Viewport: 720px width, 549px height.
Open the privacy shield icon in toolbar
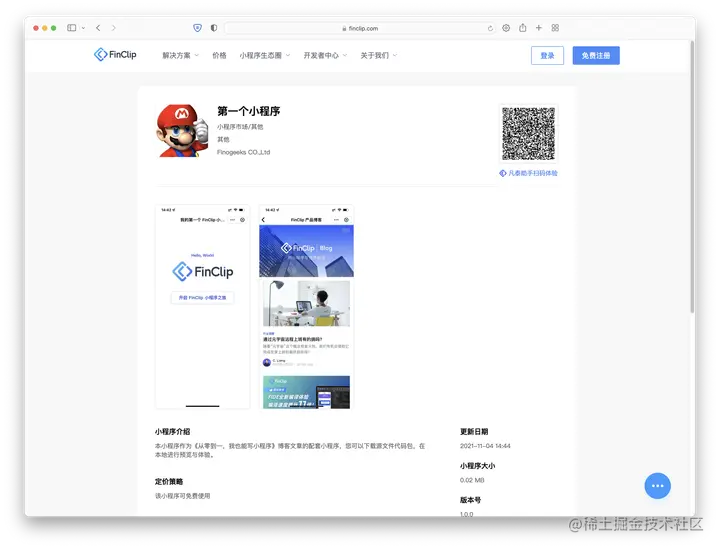(197, 28)
